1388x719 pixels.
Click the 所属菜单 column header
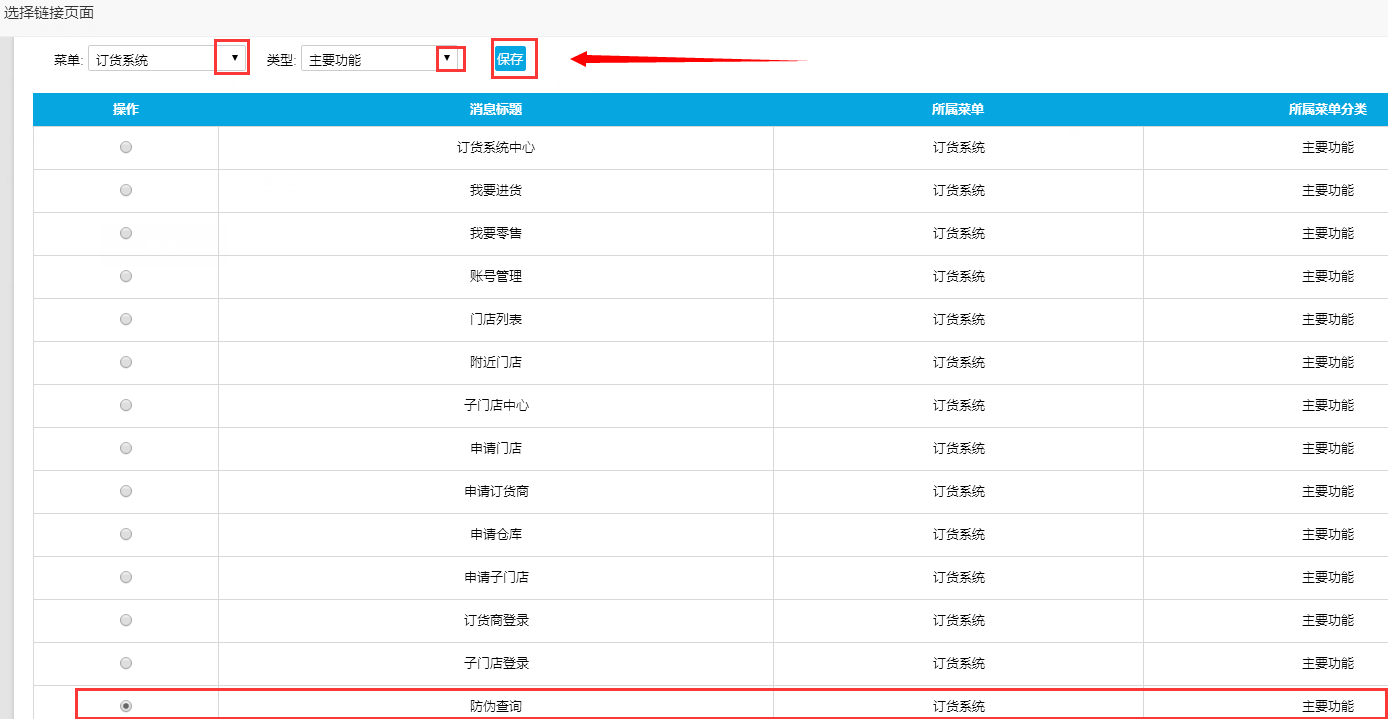(x=958, y=109)
